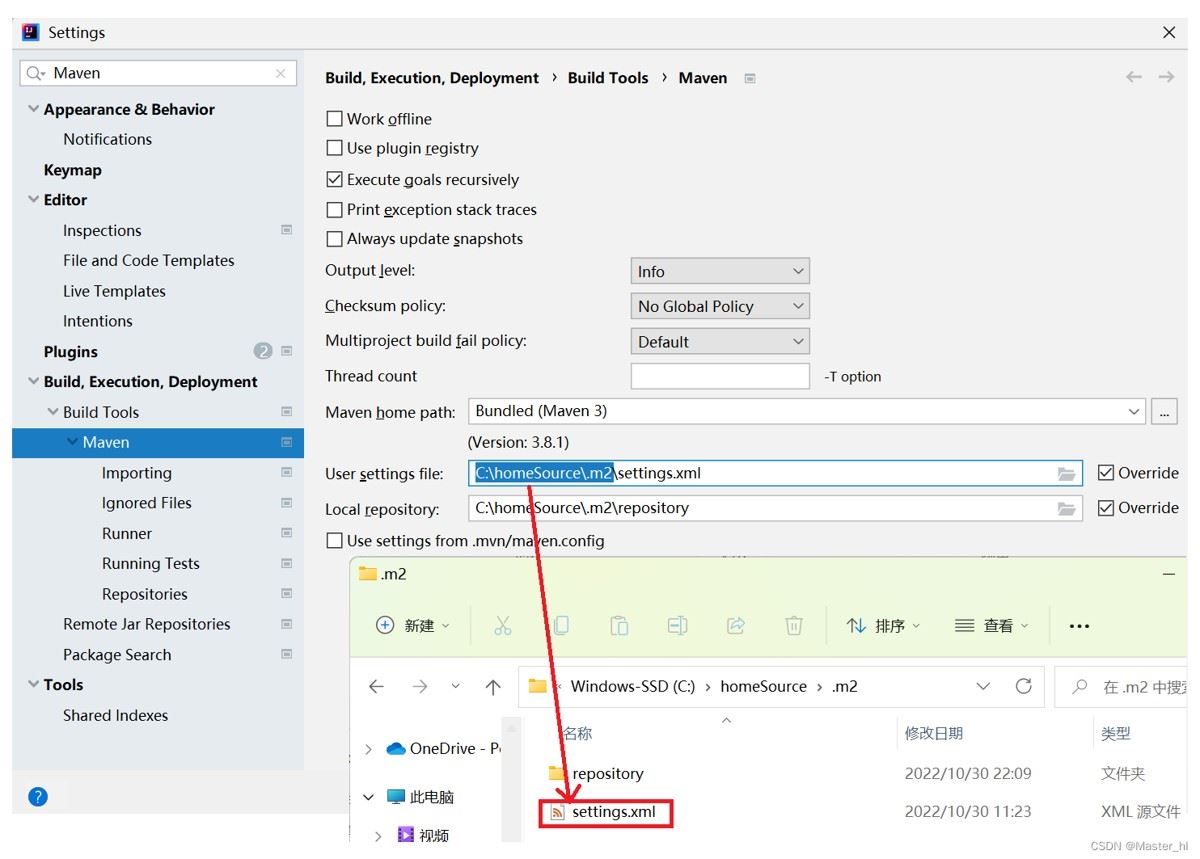This screenshot has width=1200, height=859.
Task: Click the help question mark icon
Action: [x=38, y=796]
